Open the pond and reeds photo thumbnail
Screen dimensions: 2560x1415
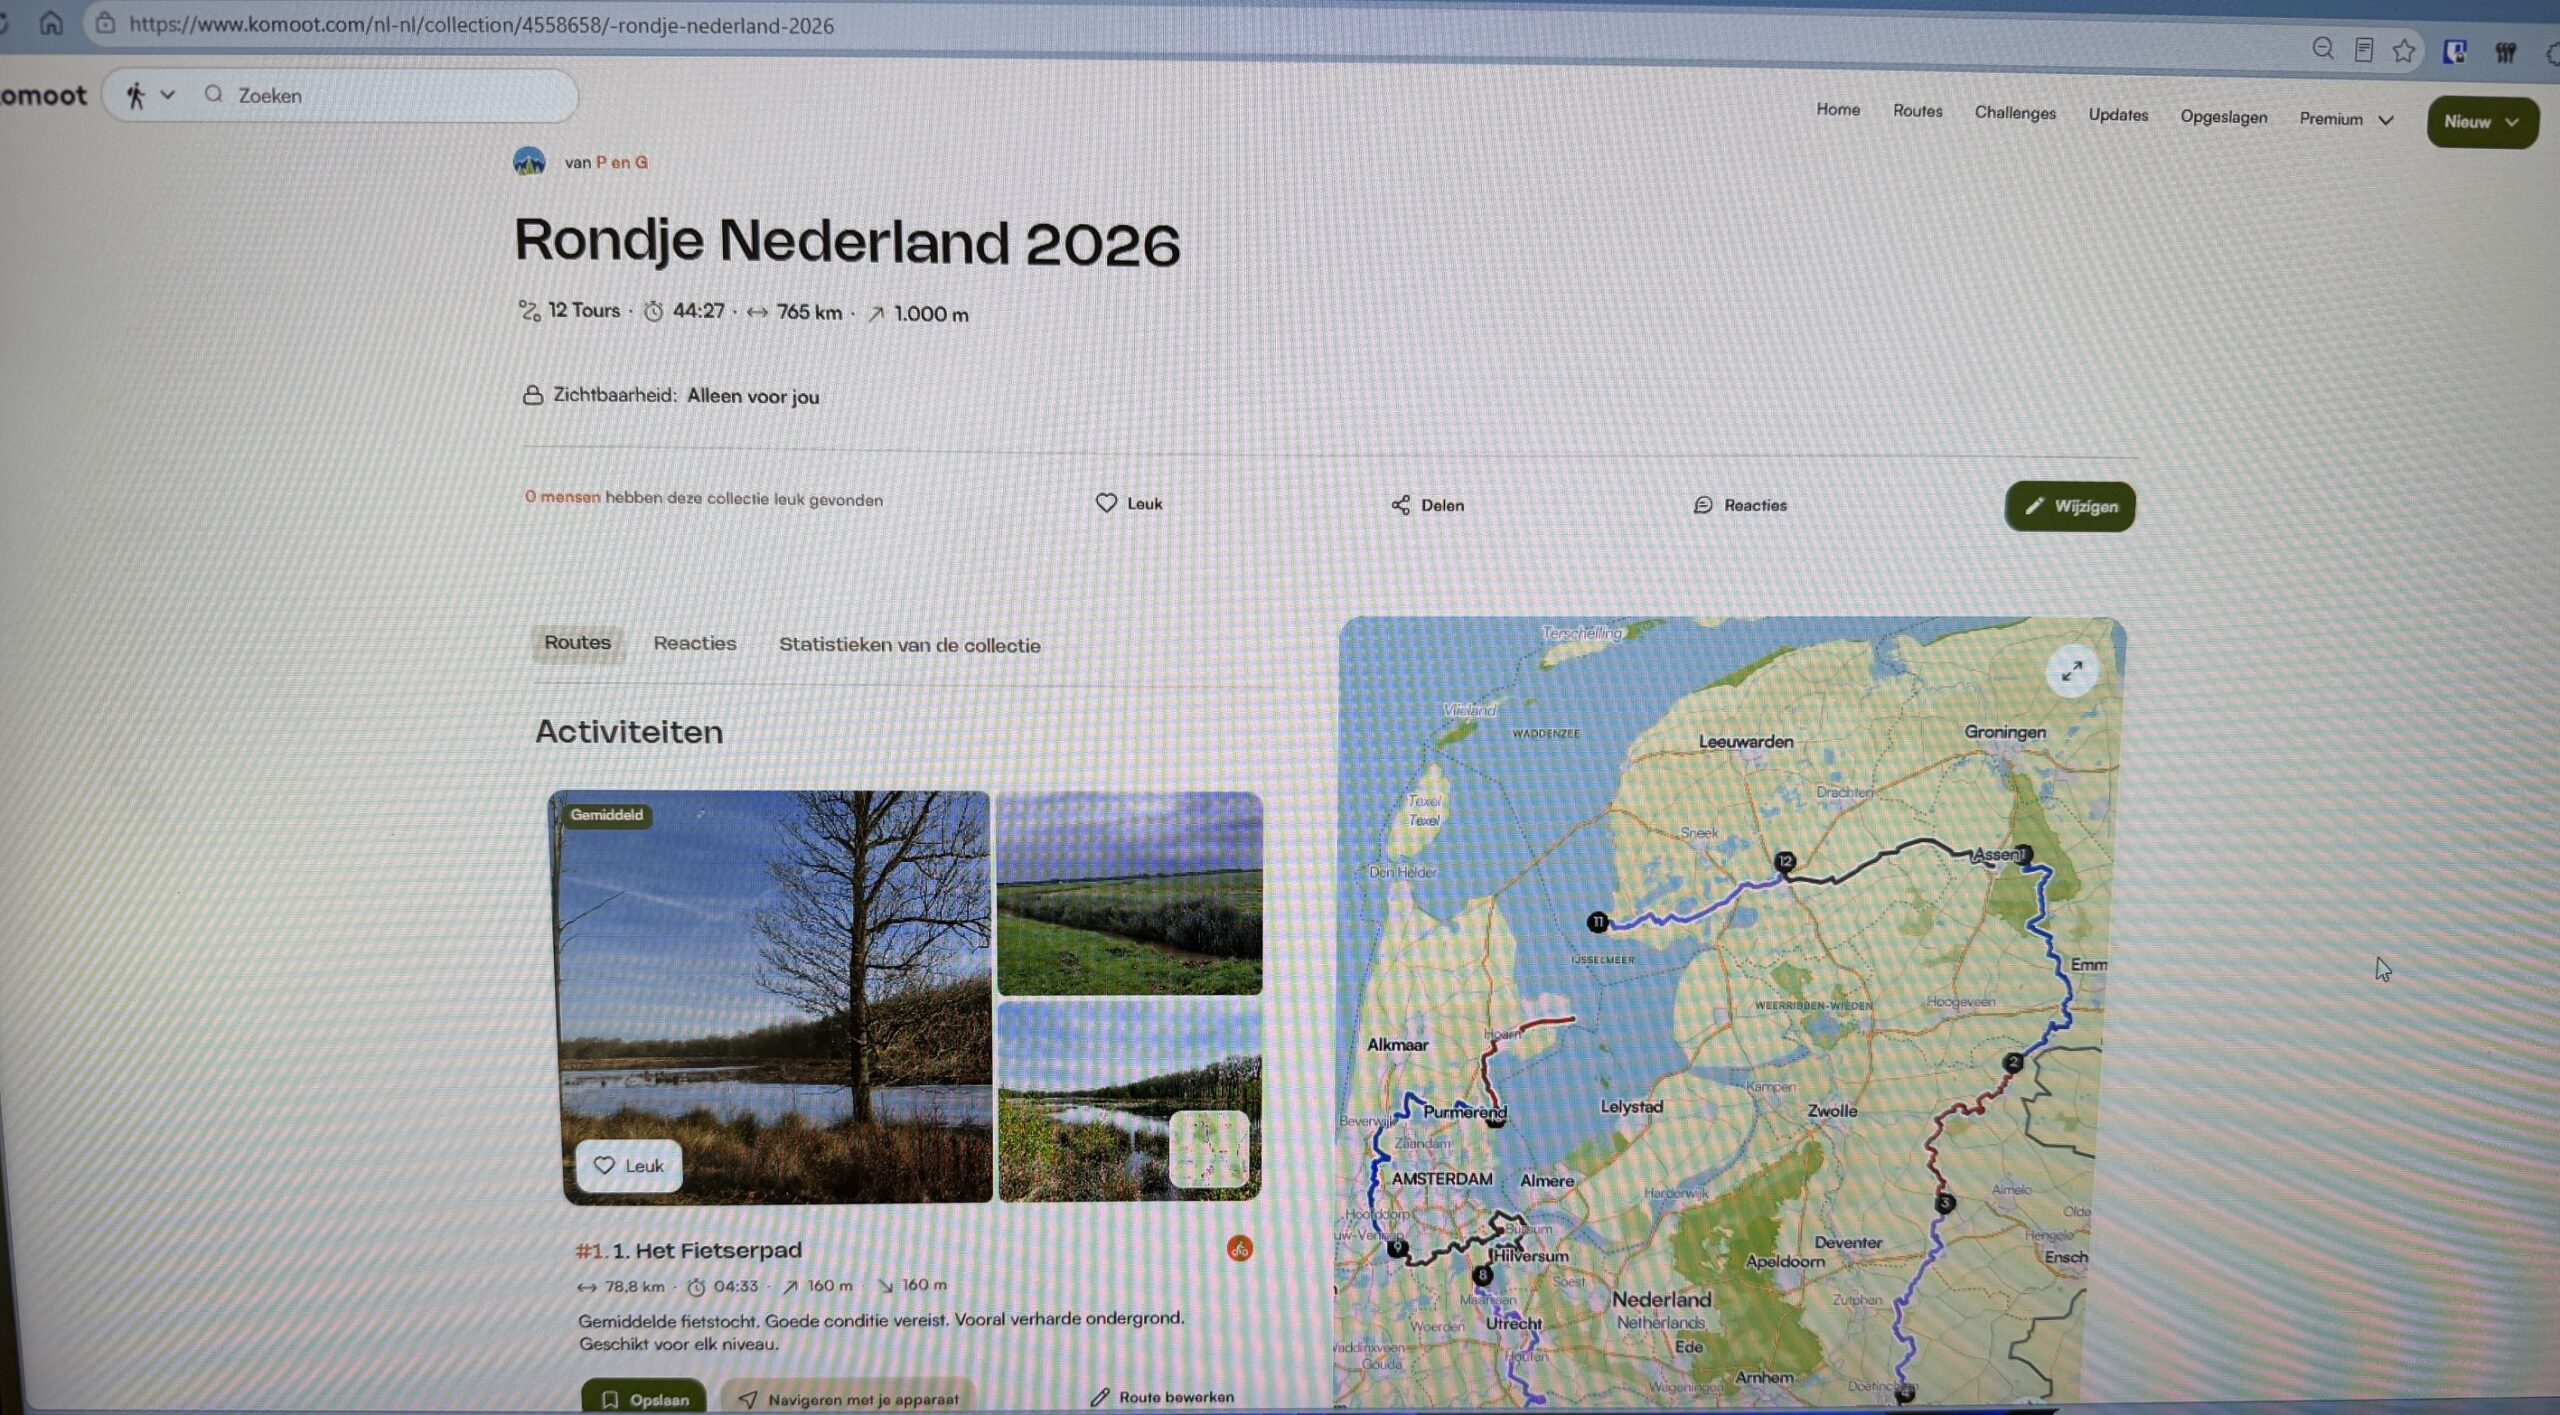tap(1130, 1100)
